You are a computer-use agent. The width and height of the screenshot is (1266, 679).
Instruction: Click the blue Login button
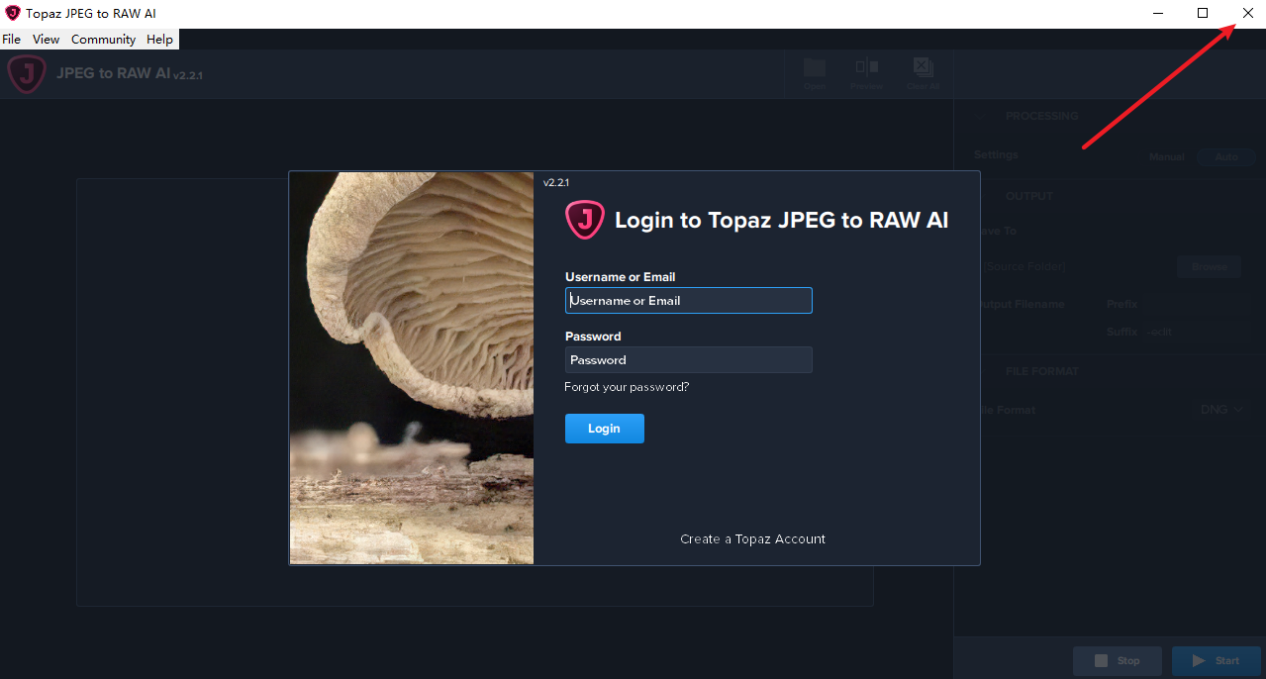pyautogui.click(x=604, y=428)
